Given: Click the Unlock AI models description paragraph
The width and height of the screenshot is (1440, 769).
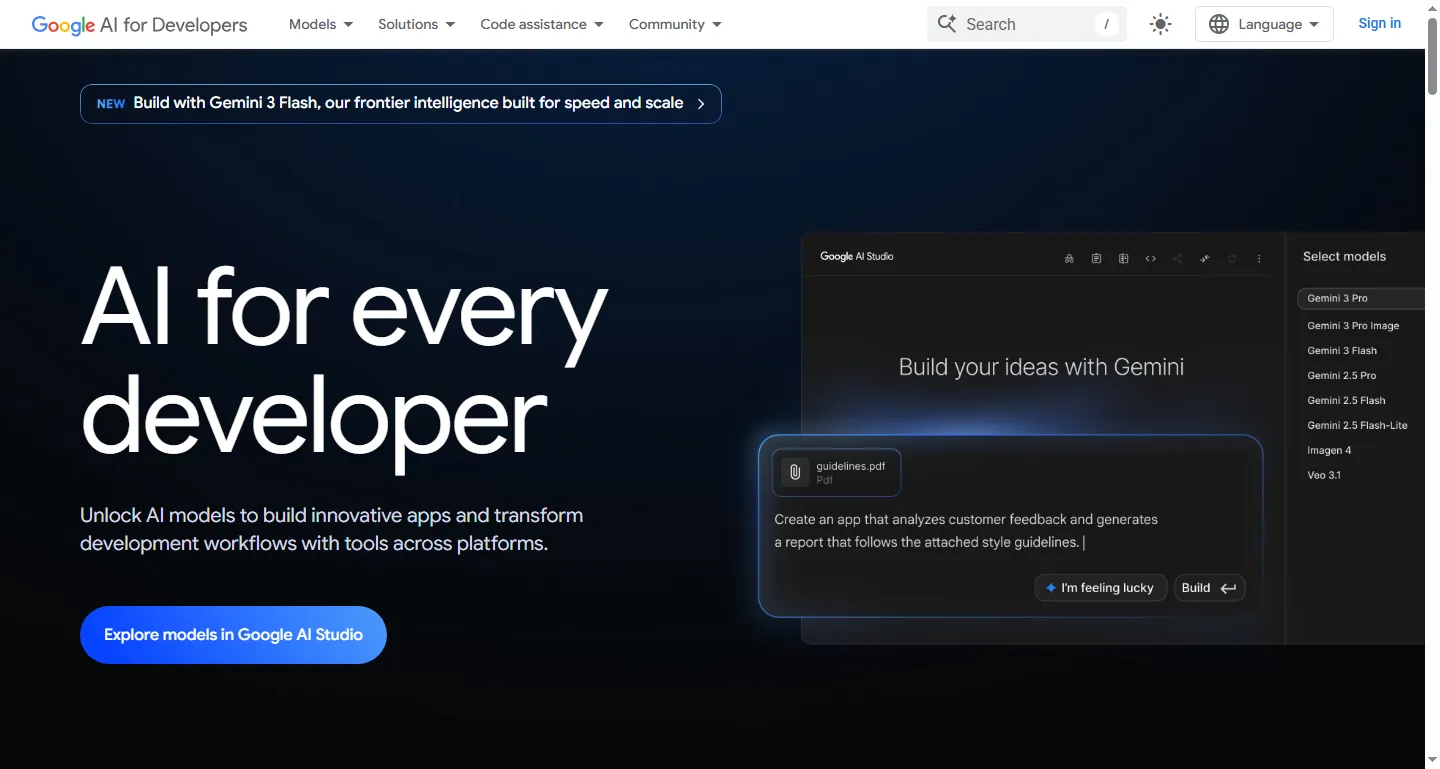Looking at the screenshot, I should (x=332, y=530).
